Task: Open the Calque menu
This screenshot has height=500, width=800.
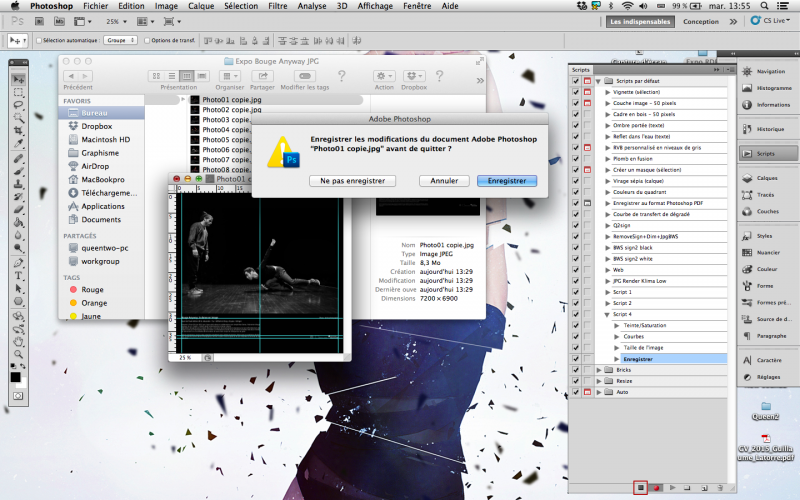Action: coord(201,6)
